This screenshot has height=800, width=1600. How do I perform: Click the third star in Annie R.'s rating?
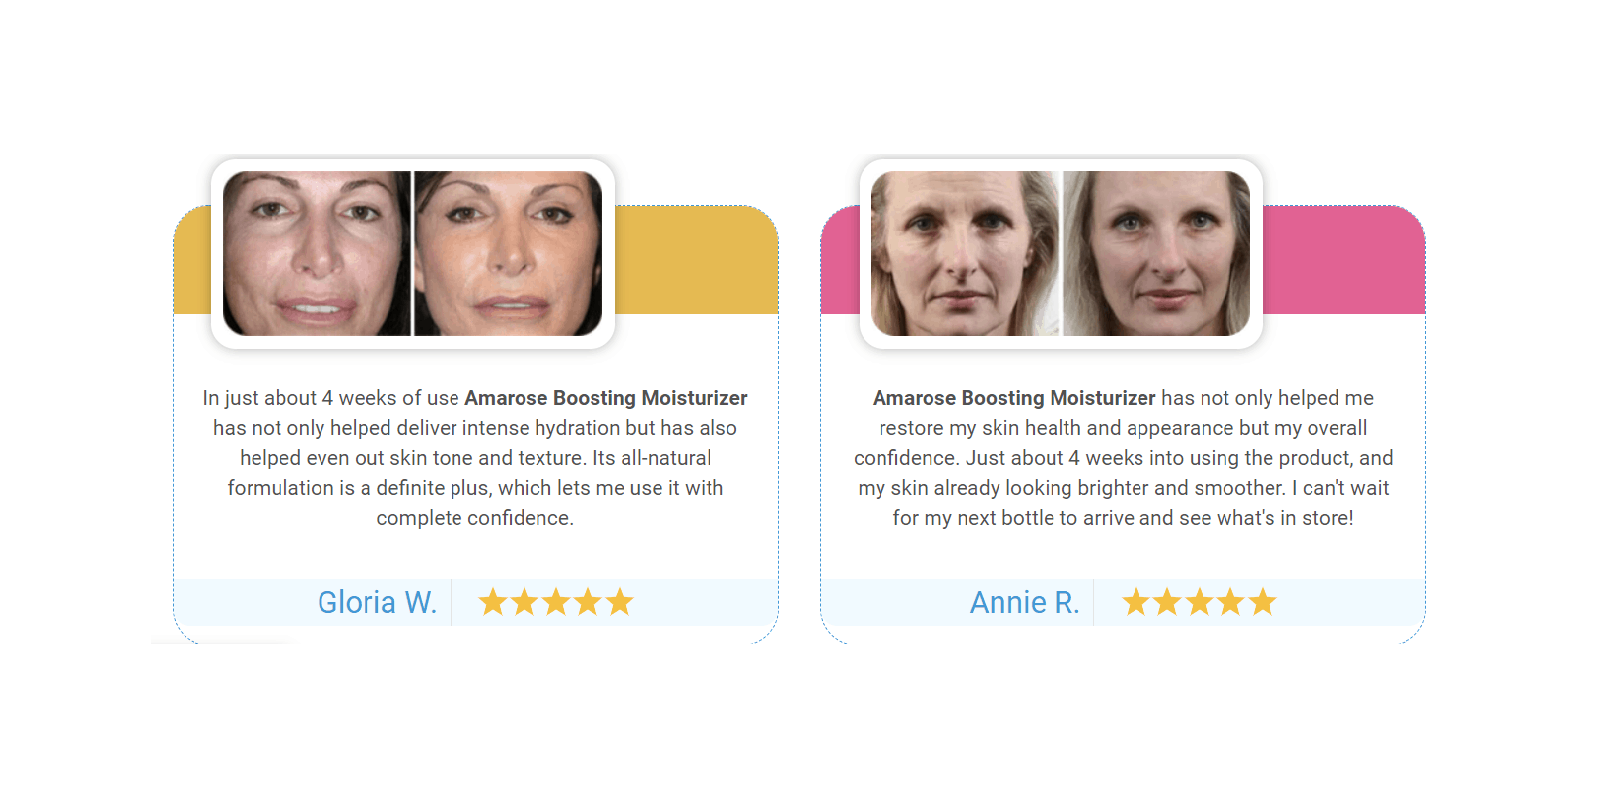tap(1199, 602)
